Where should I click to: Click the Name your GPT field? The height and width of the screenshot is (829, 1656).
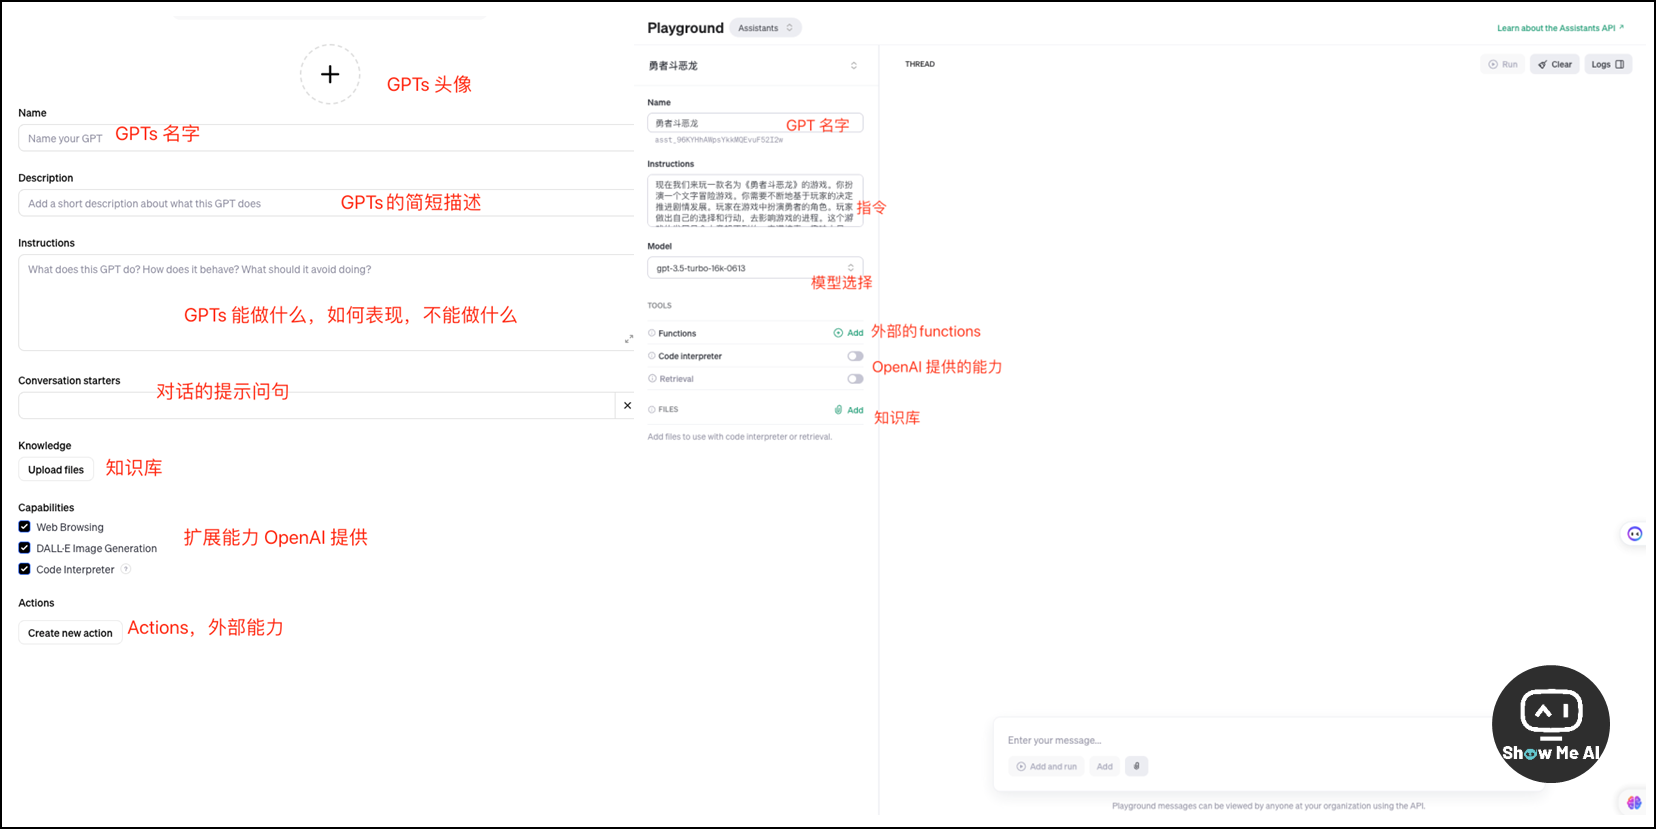(x=326, y=138)
